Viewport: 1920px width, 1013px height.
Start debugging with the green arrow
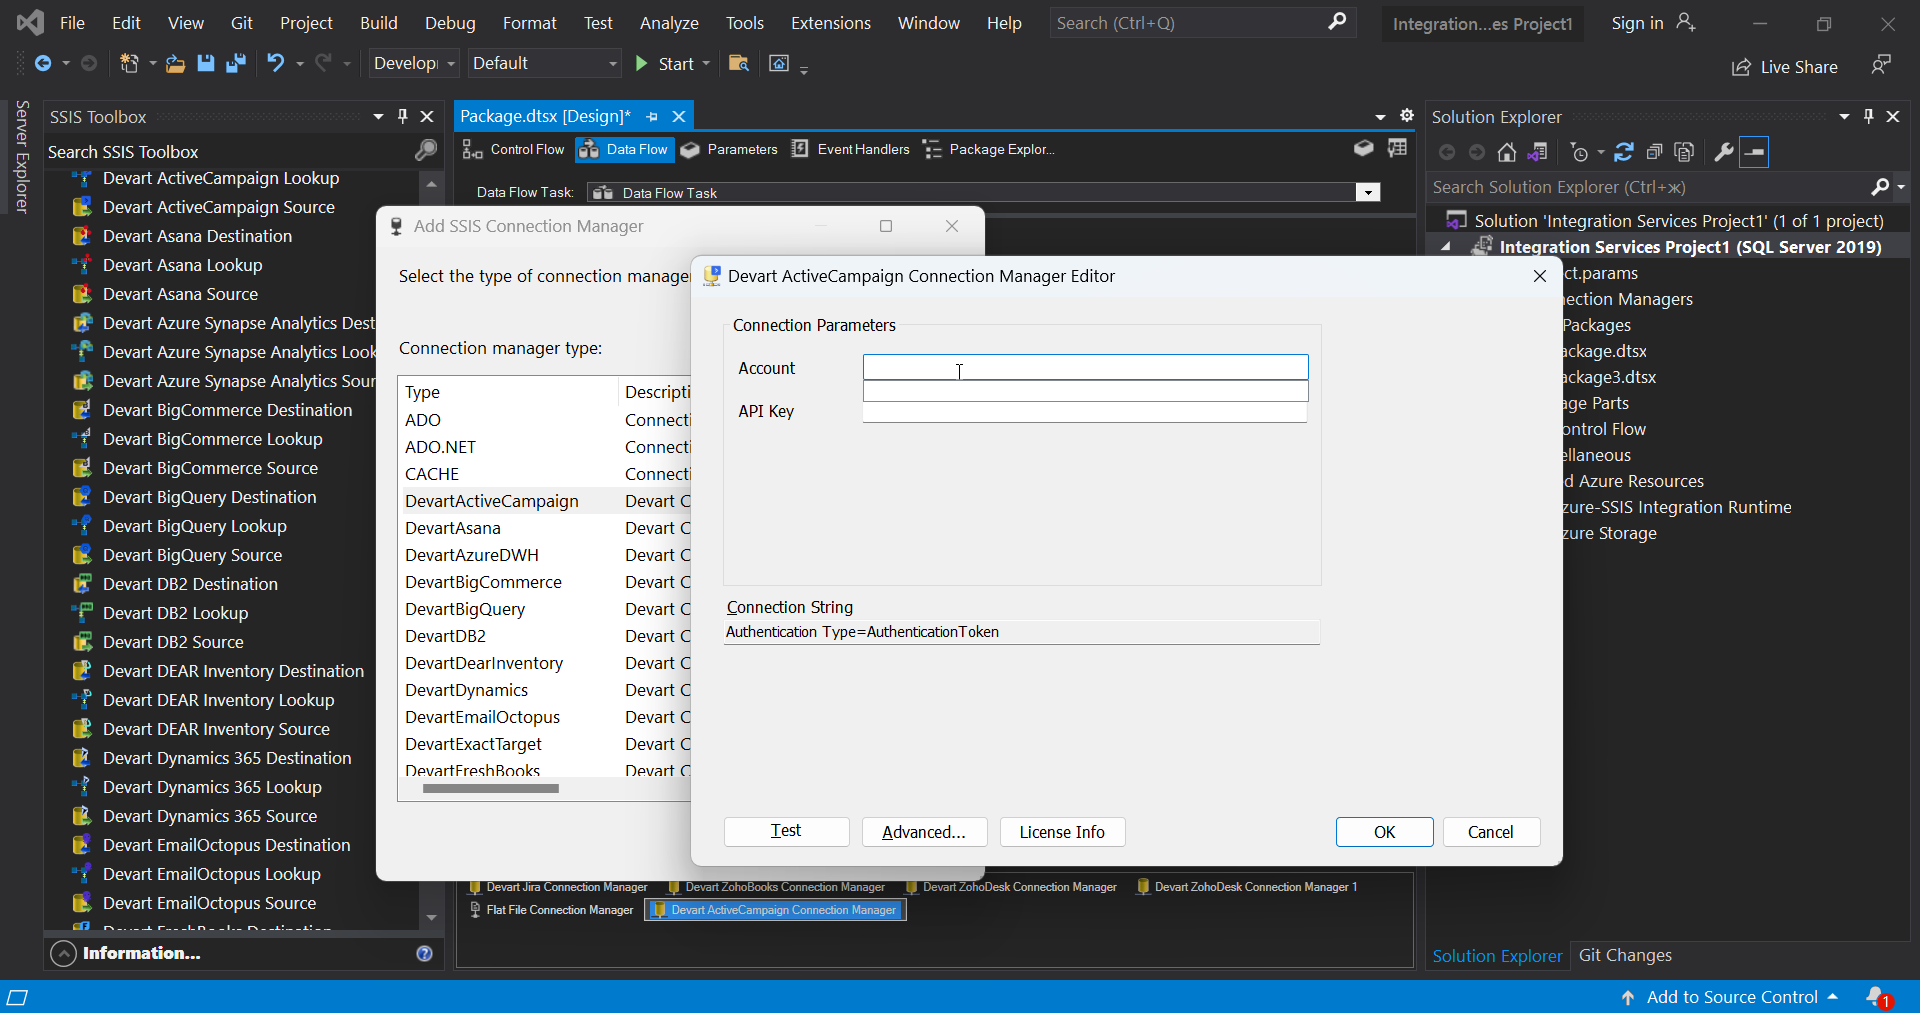click(641, 63)
